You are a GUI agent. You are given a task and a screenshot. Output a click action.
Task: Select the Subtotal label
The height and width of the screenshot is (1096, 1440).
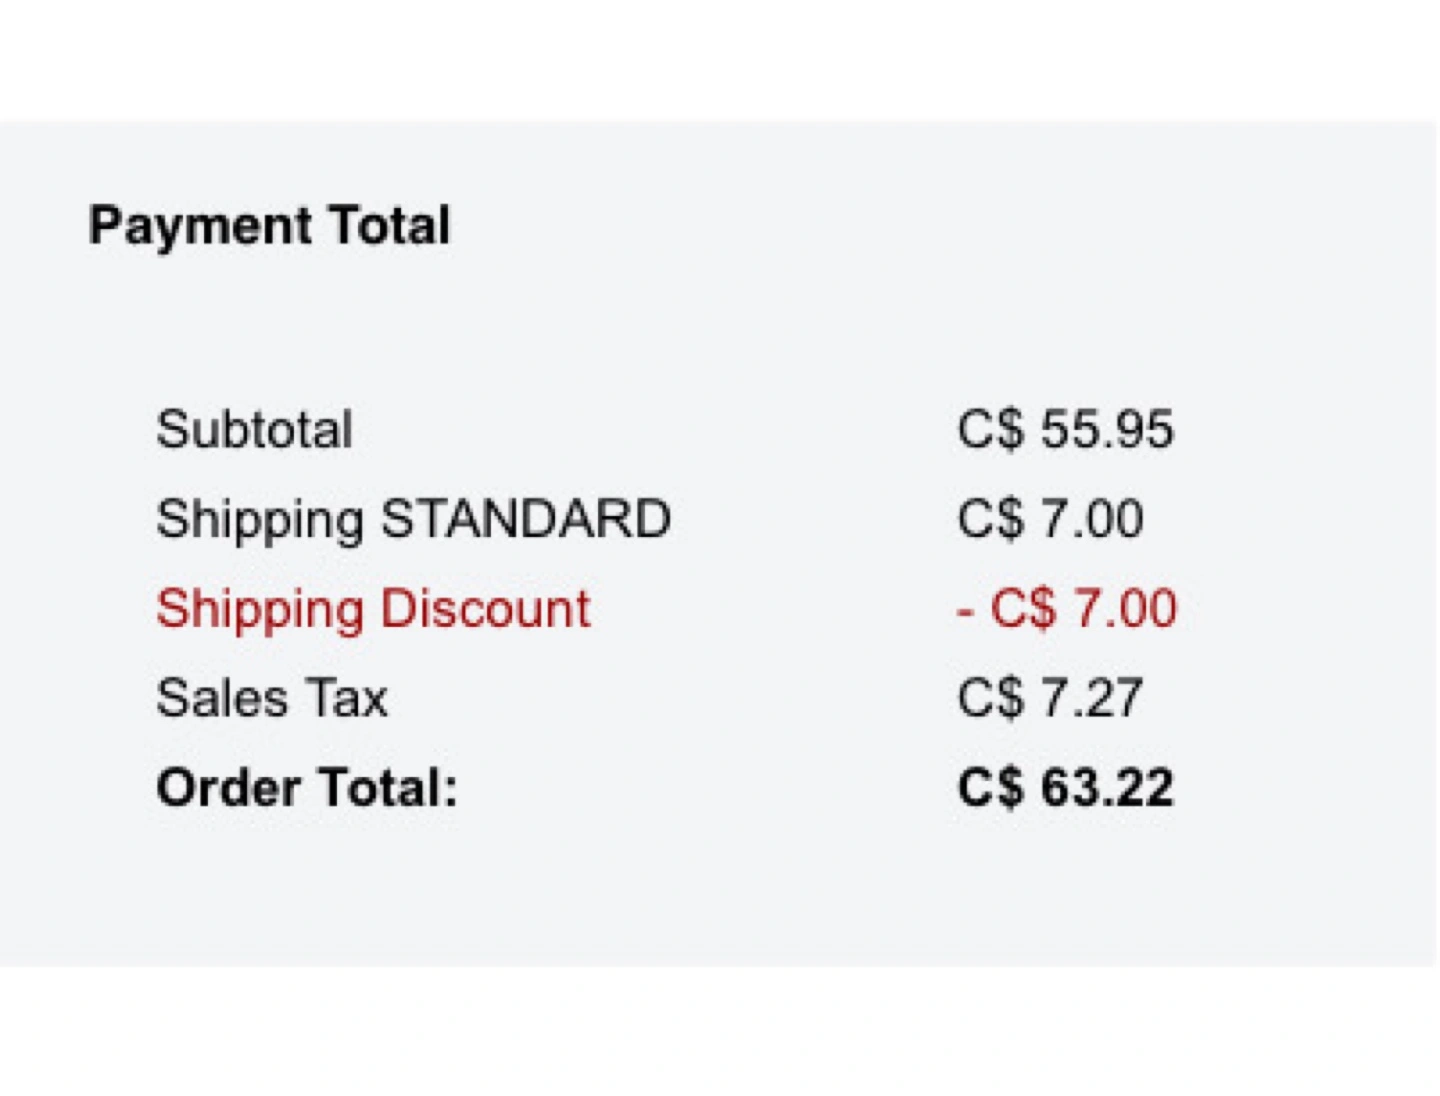(254, 430)
